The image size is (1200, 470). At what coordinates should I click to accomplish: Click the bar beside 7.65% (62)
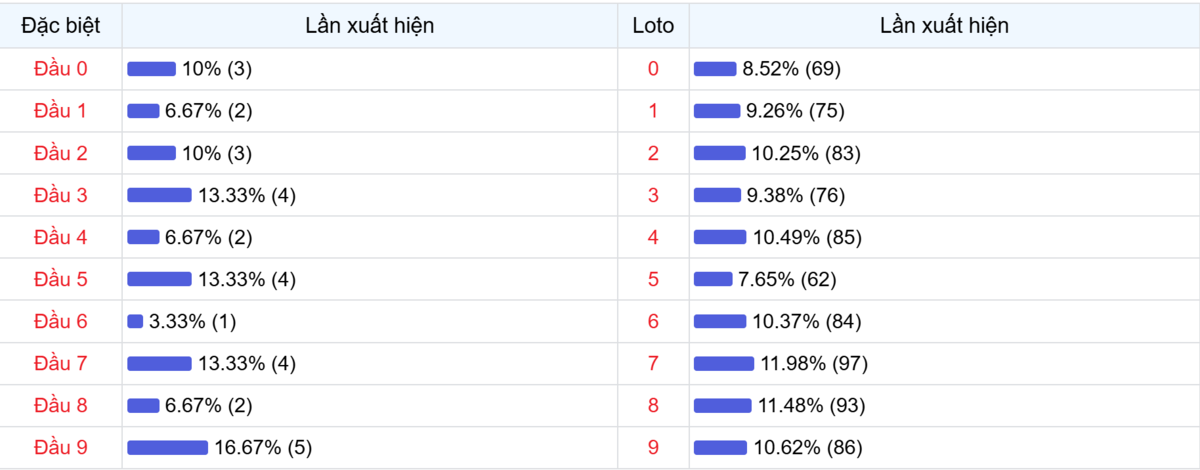click(713, 279)
